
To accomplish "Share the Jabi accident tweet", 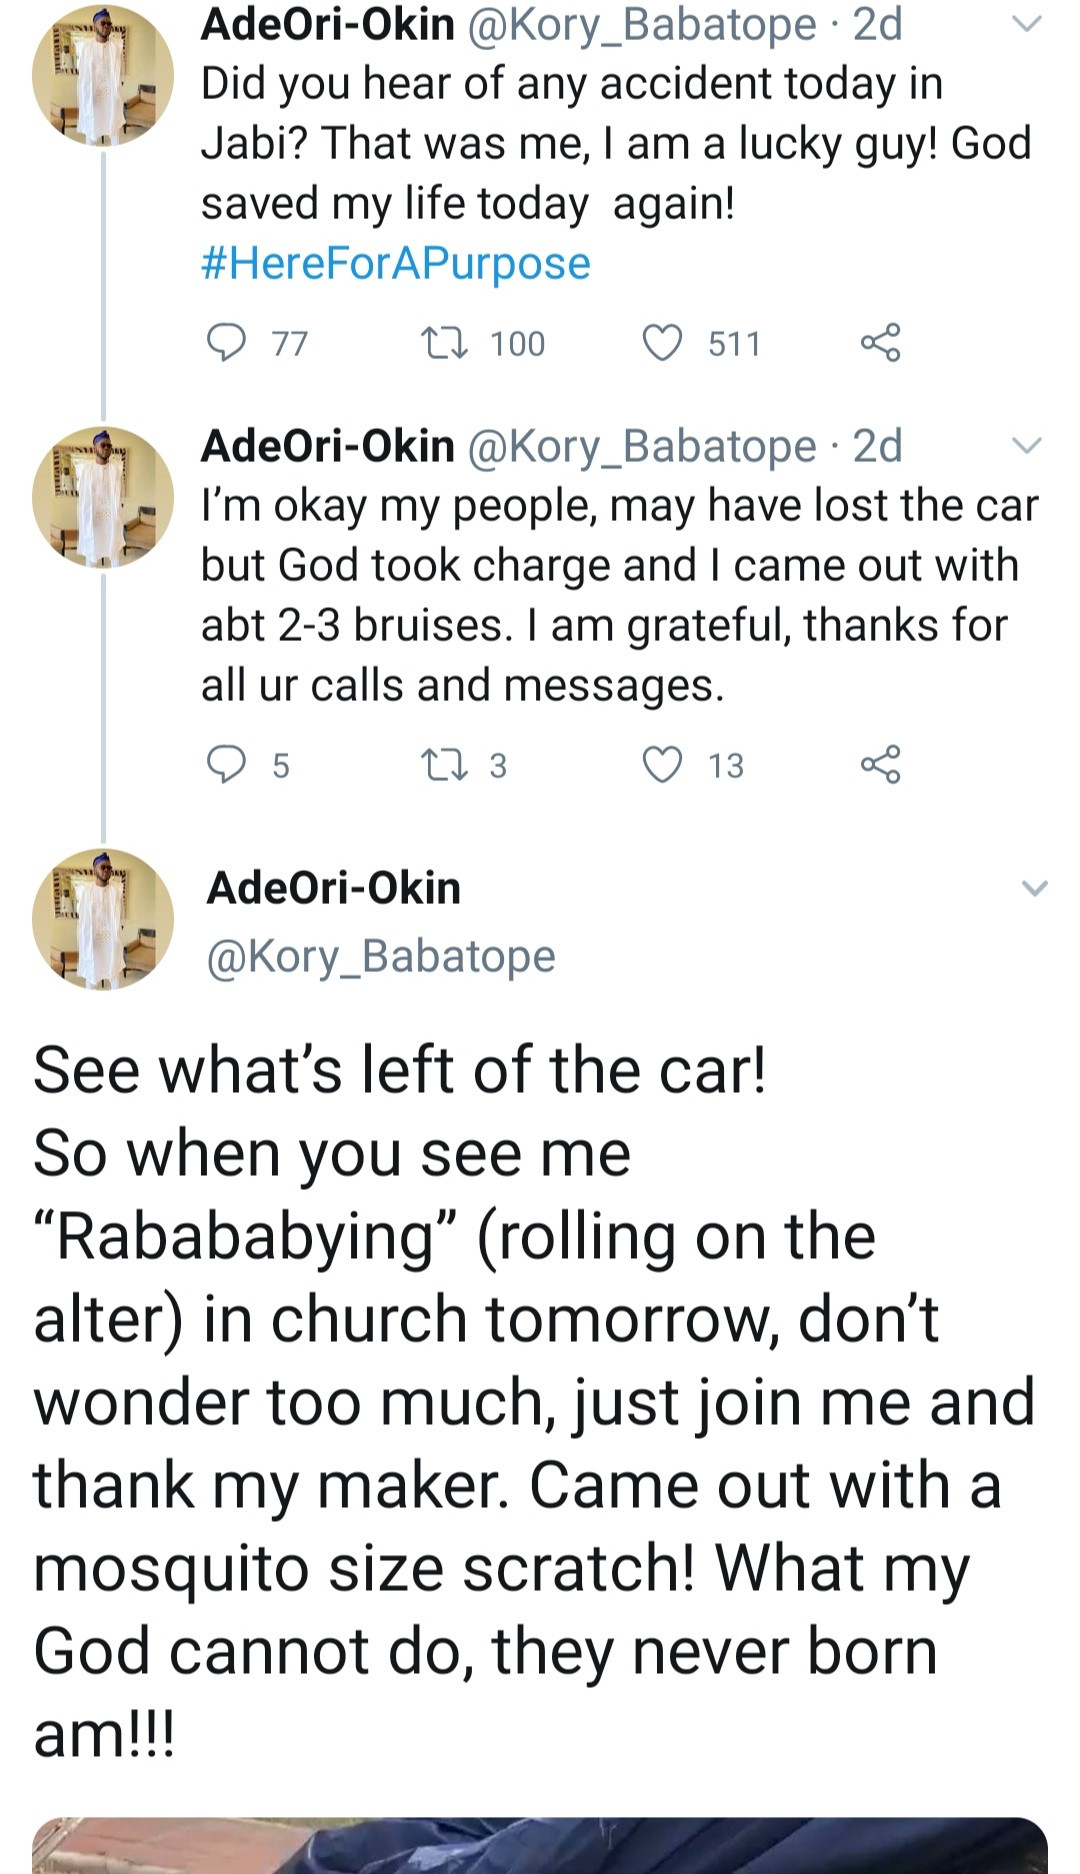I will pos(880,343).
